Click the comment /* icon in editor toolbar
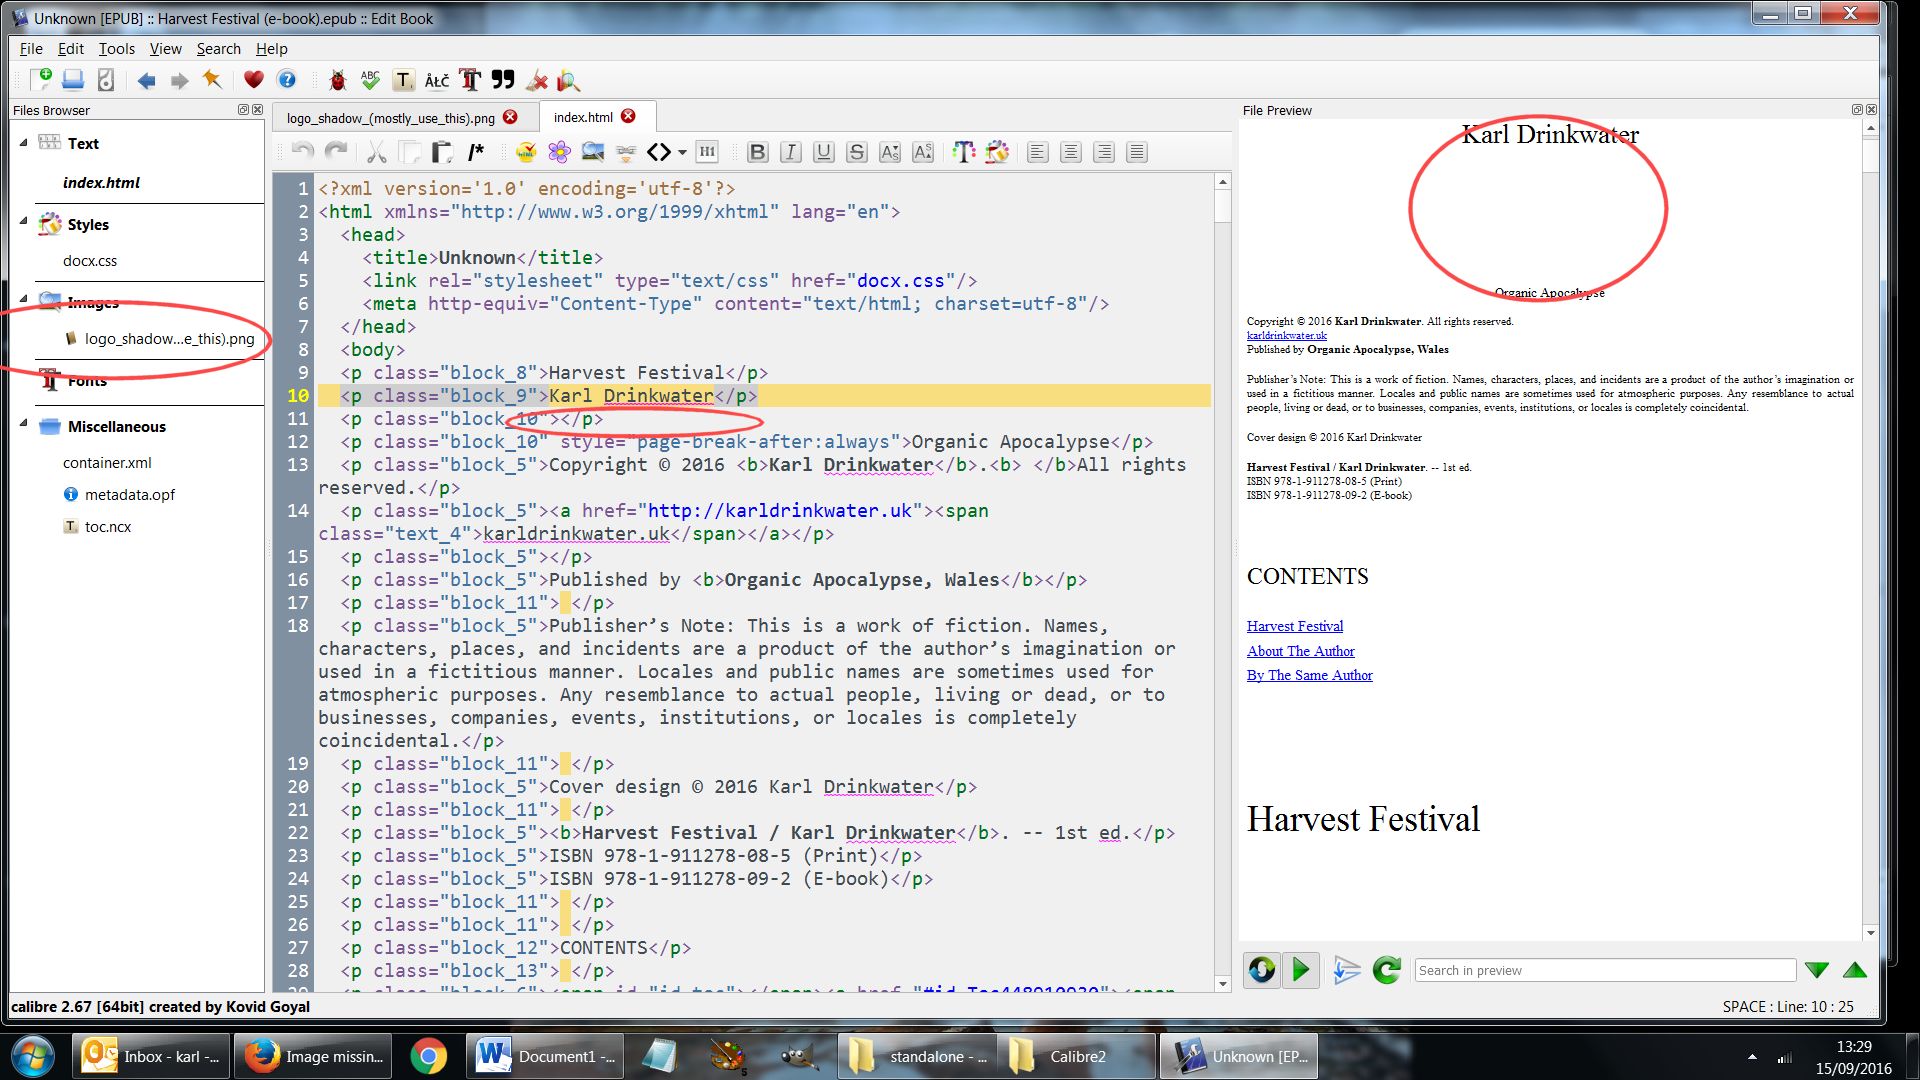The height and width of the screenshot is (1080, 1920). [x=476, y=152]
